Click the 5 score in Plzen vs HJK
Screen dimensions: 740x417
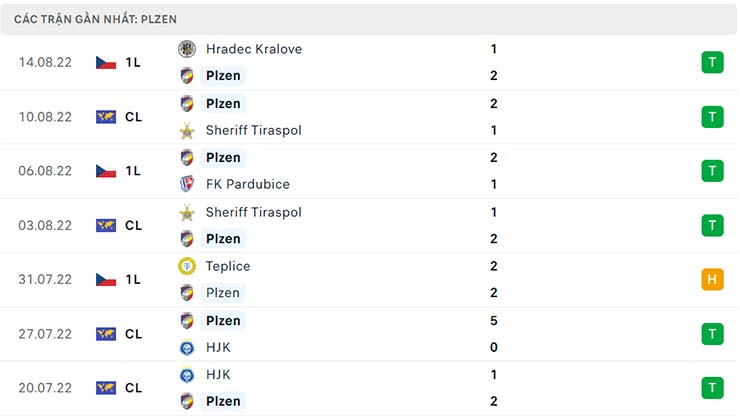494,320
